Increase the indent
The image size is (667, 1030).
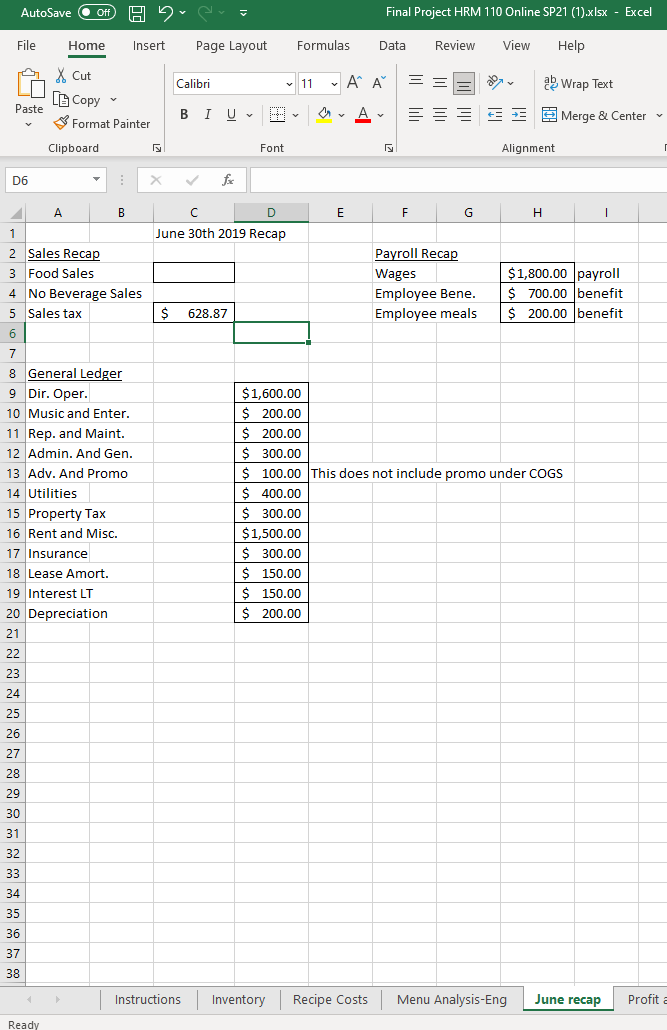click(519, 115)
